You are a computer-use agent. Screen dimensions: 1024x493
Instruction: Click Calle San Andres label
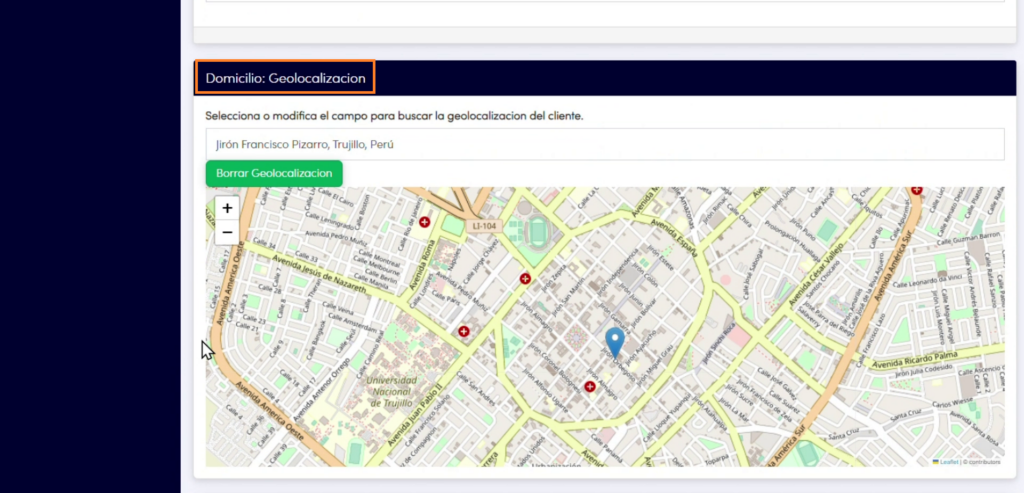(473, 387)
